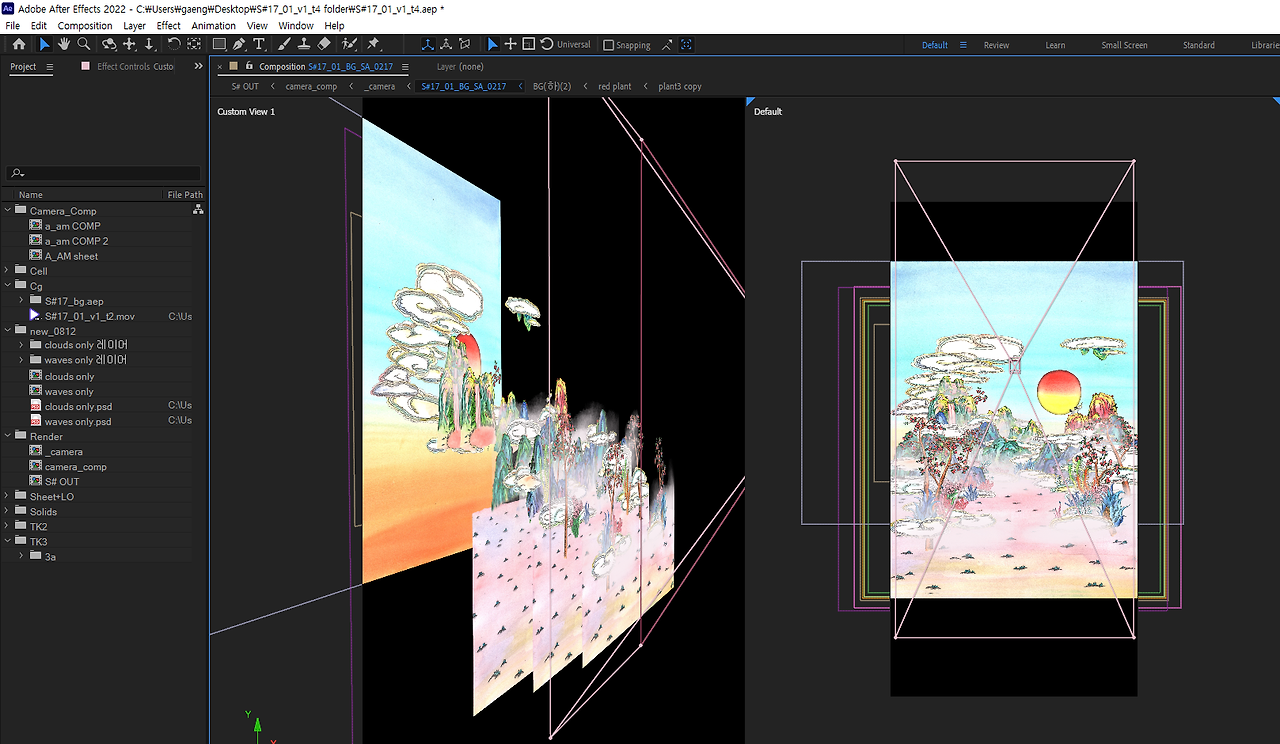
Task: Select the Pen tool
Action: (x=239, y=44)
